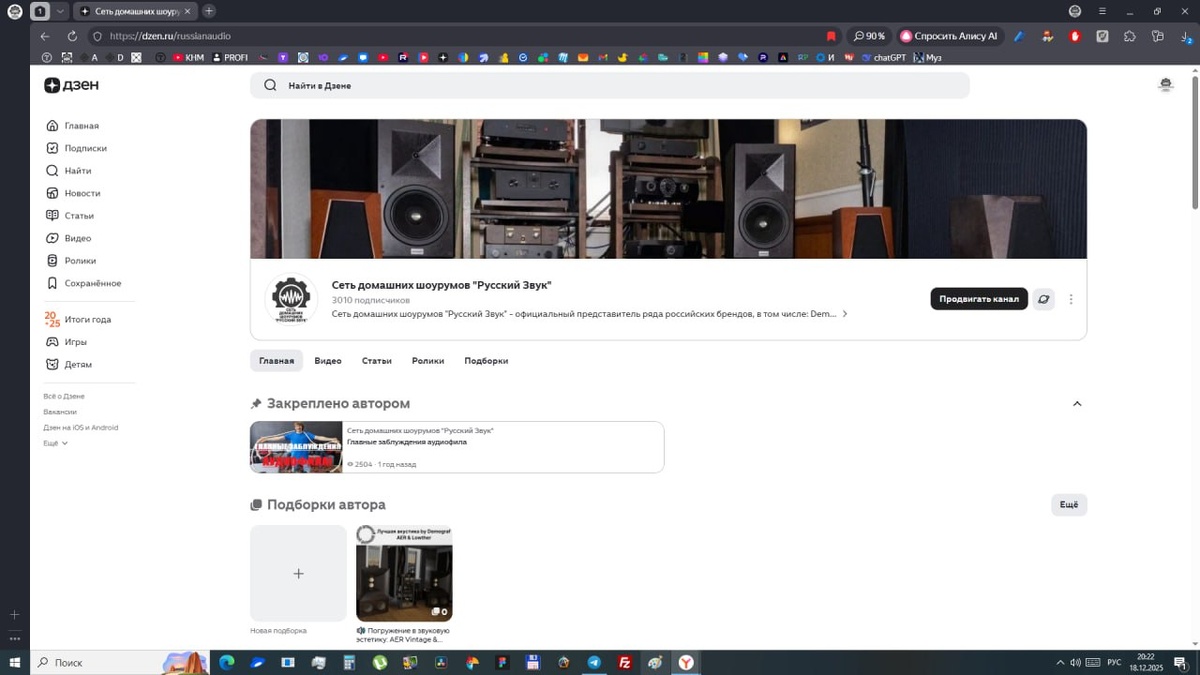Screen dimensions: 1200x675
Task: Open the tab group dropdown arrow
Action: 59,11
